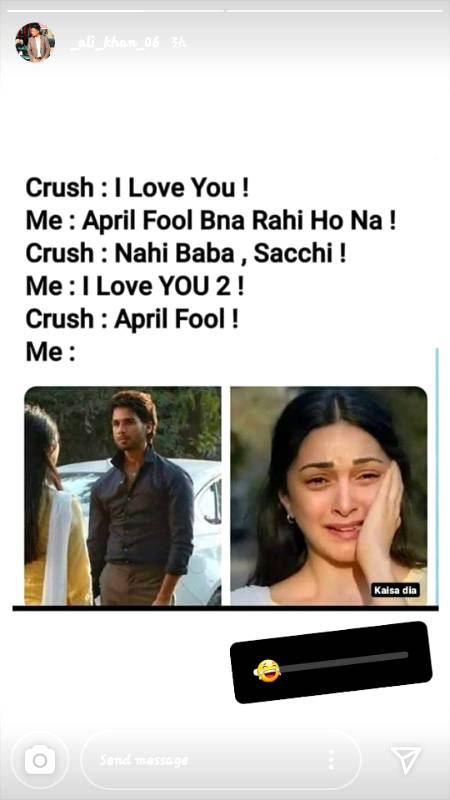
Task: Click the _ali_khan_06 username
Action: 114,43
